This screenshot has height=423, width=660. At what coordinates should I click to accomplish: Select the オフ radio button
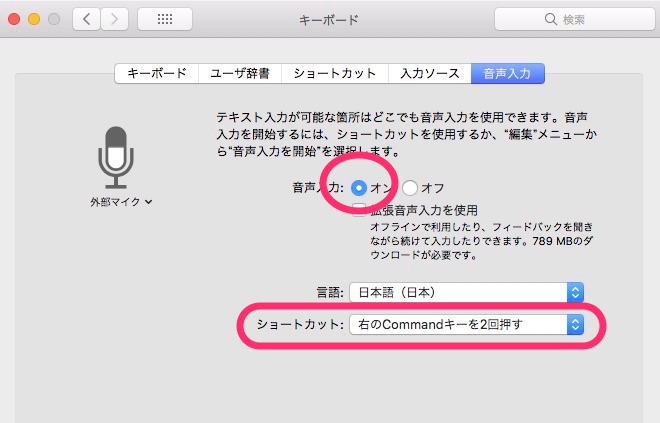coord(410,188)
